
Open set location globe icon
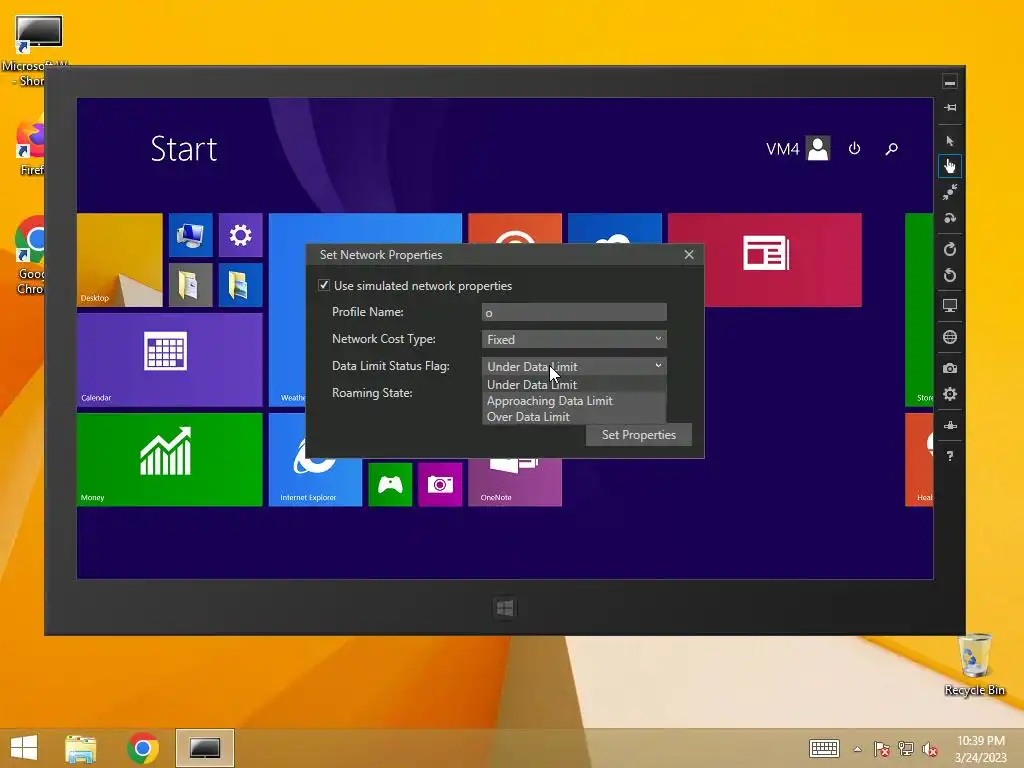[x=950, y=337]
